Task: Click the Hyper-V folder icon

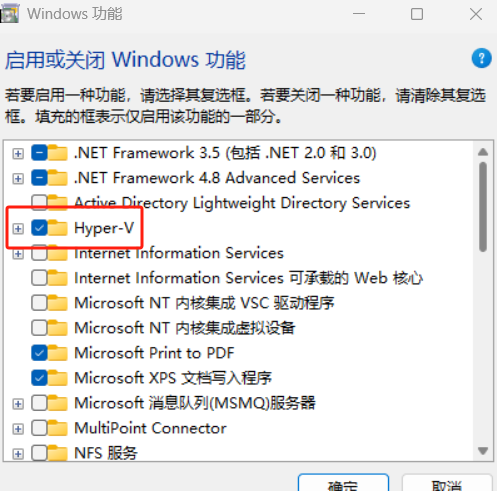Action: (58, 228)
